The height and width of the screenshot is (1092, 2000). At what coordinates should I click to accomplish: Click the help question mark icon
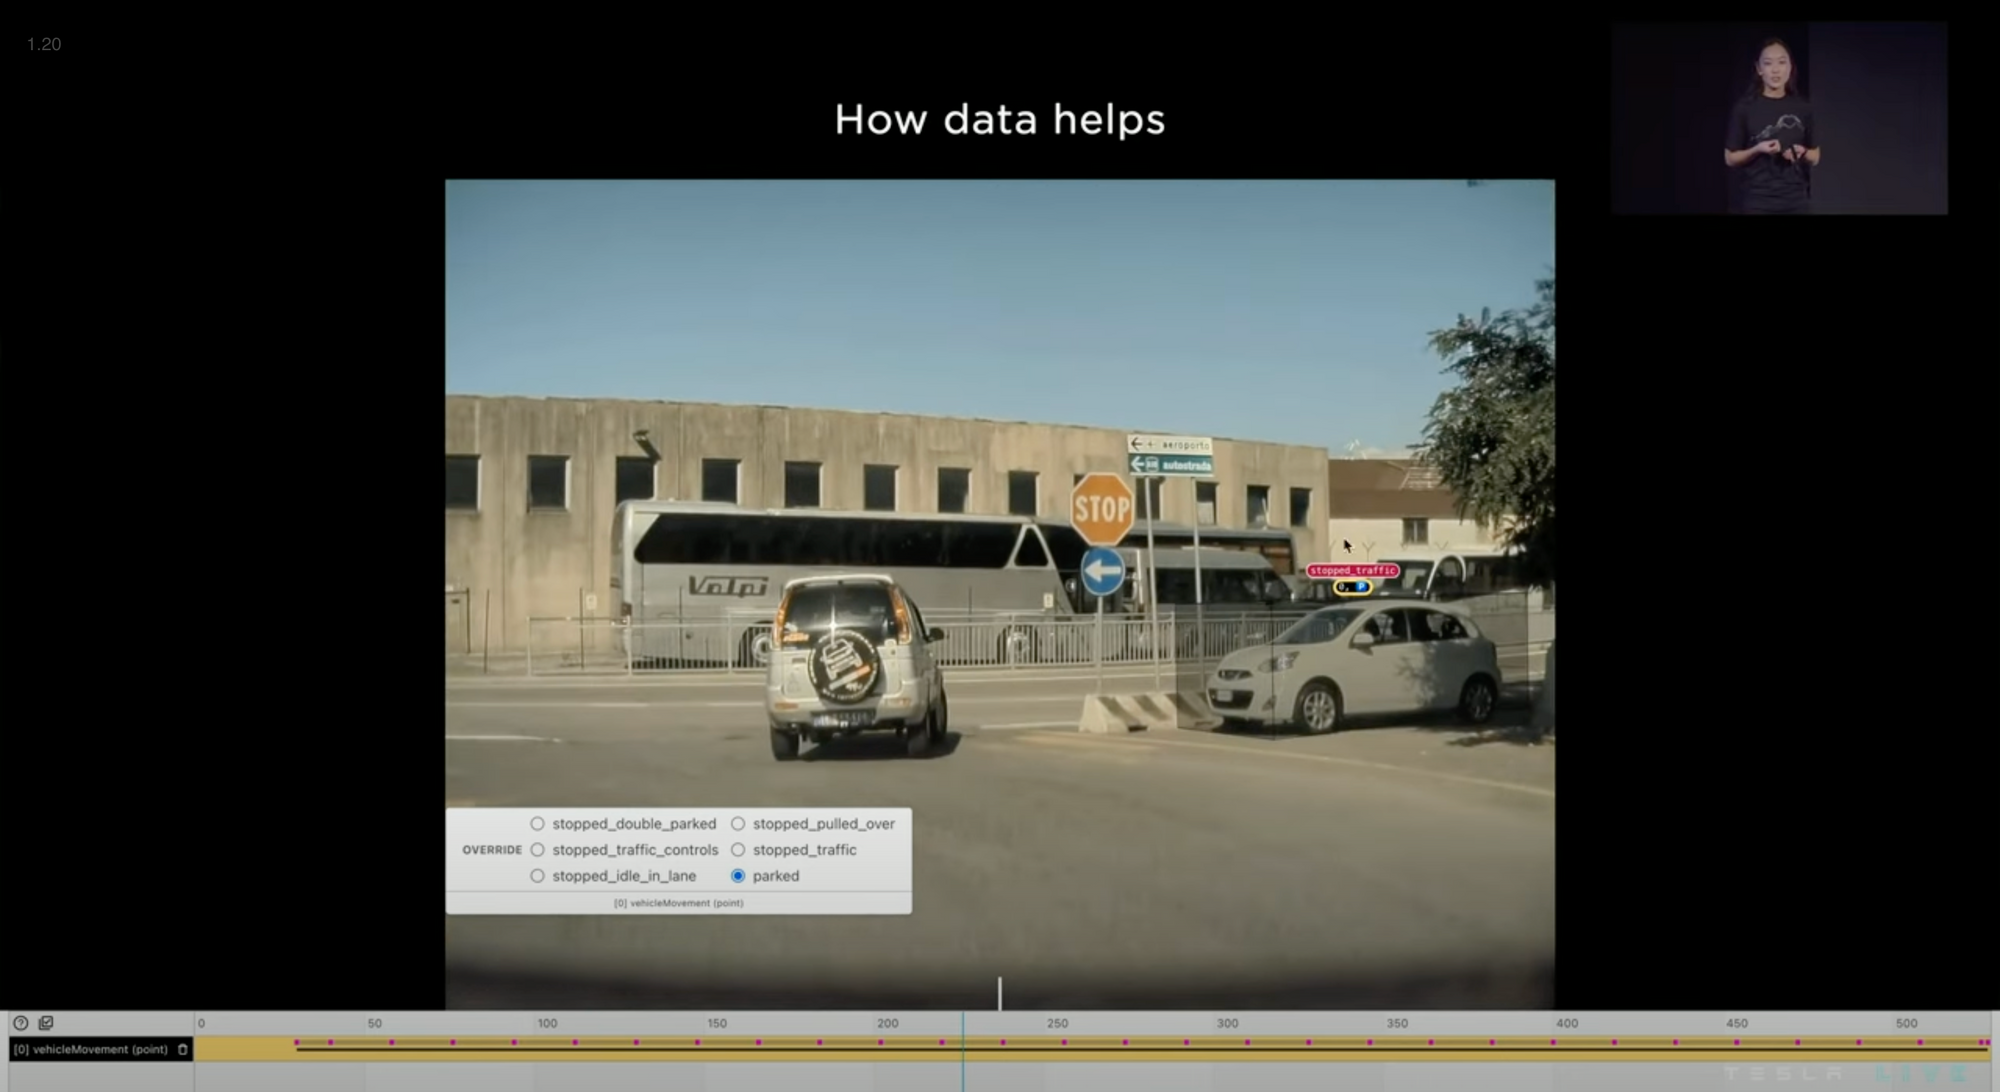(x=20, y=1023)
